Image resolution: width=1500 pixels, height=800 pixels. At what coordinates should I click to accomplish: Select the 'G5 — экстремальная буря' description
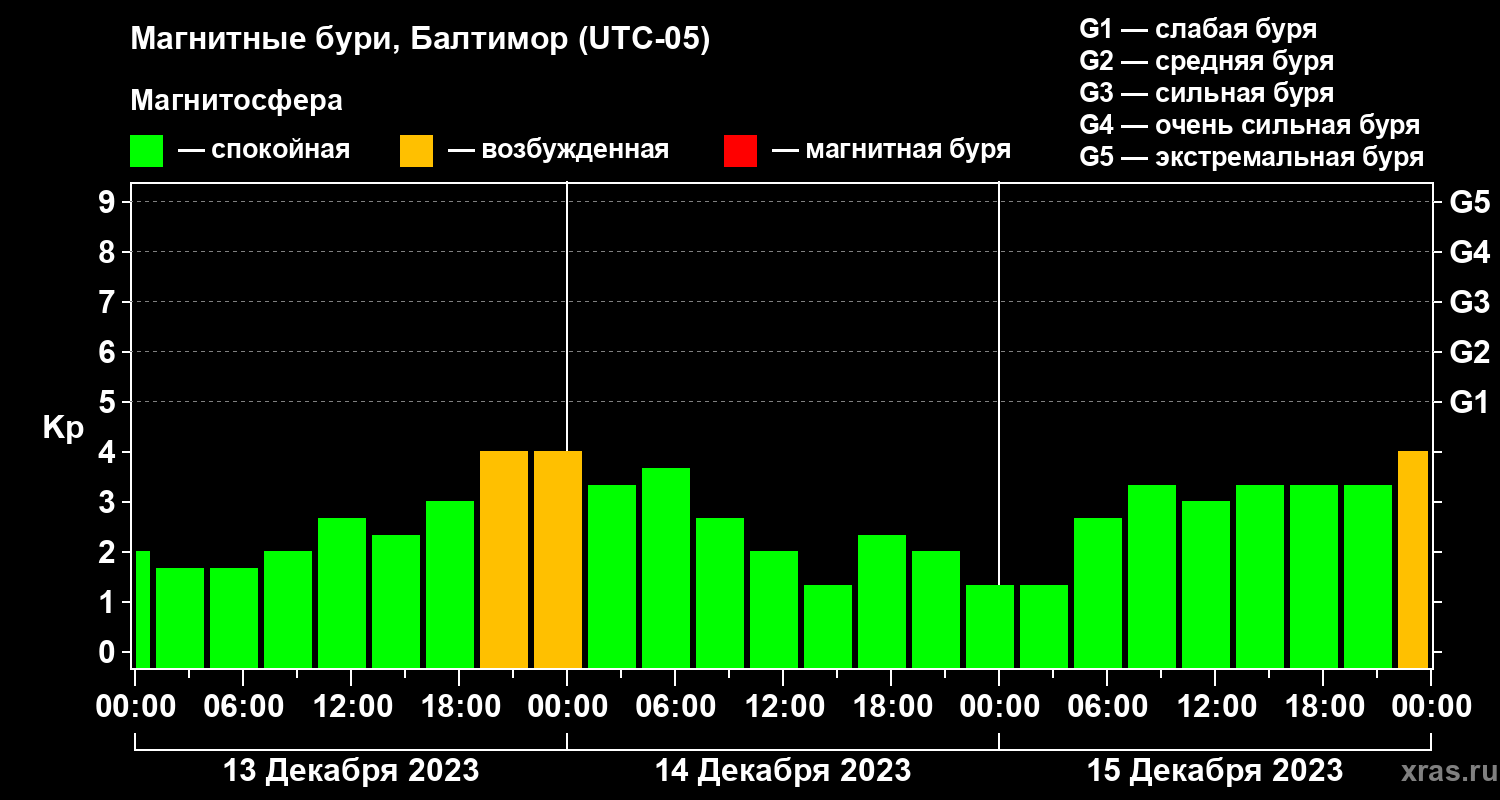point(1252,157)
